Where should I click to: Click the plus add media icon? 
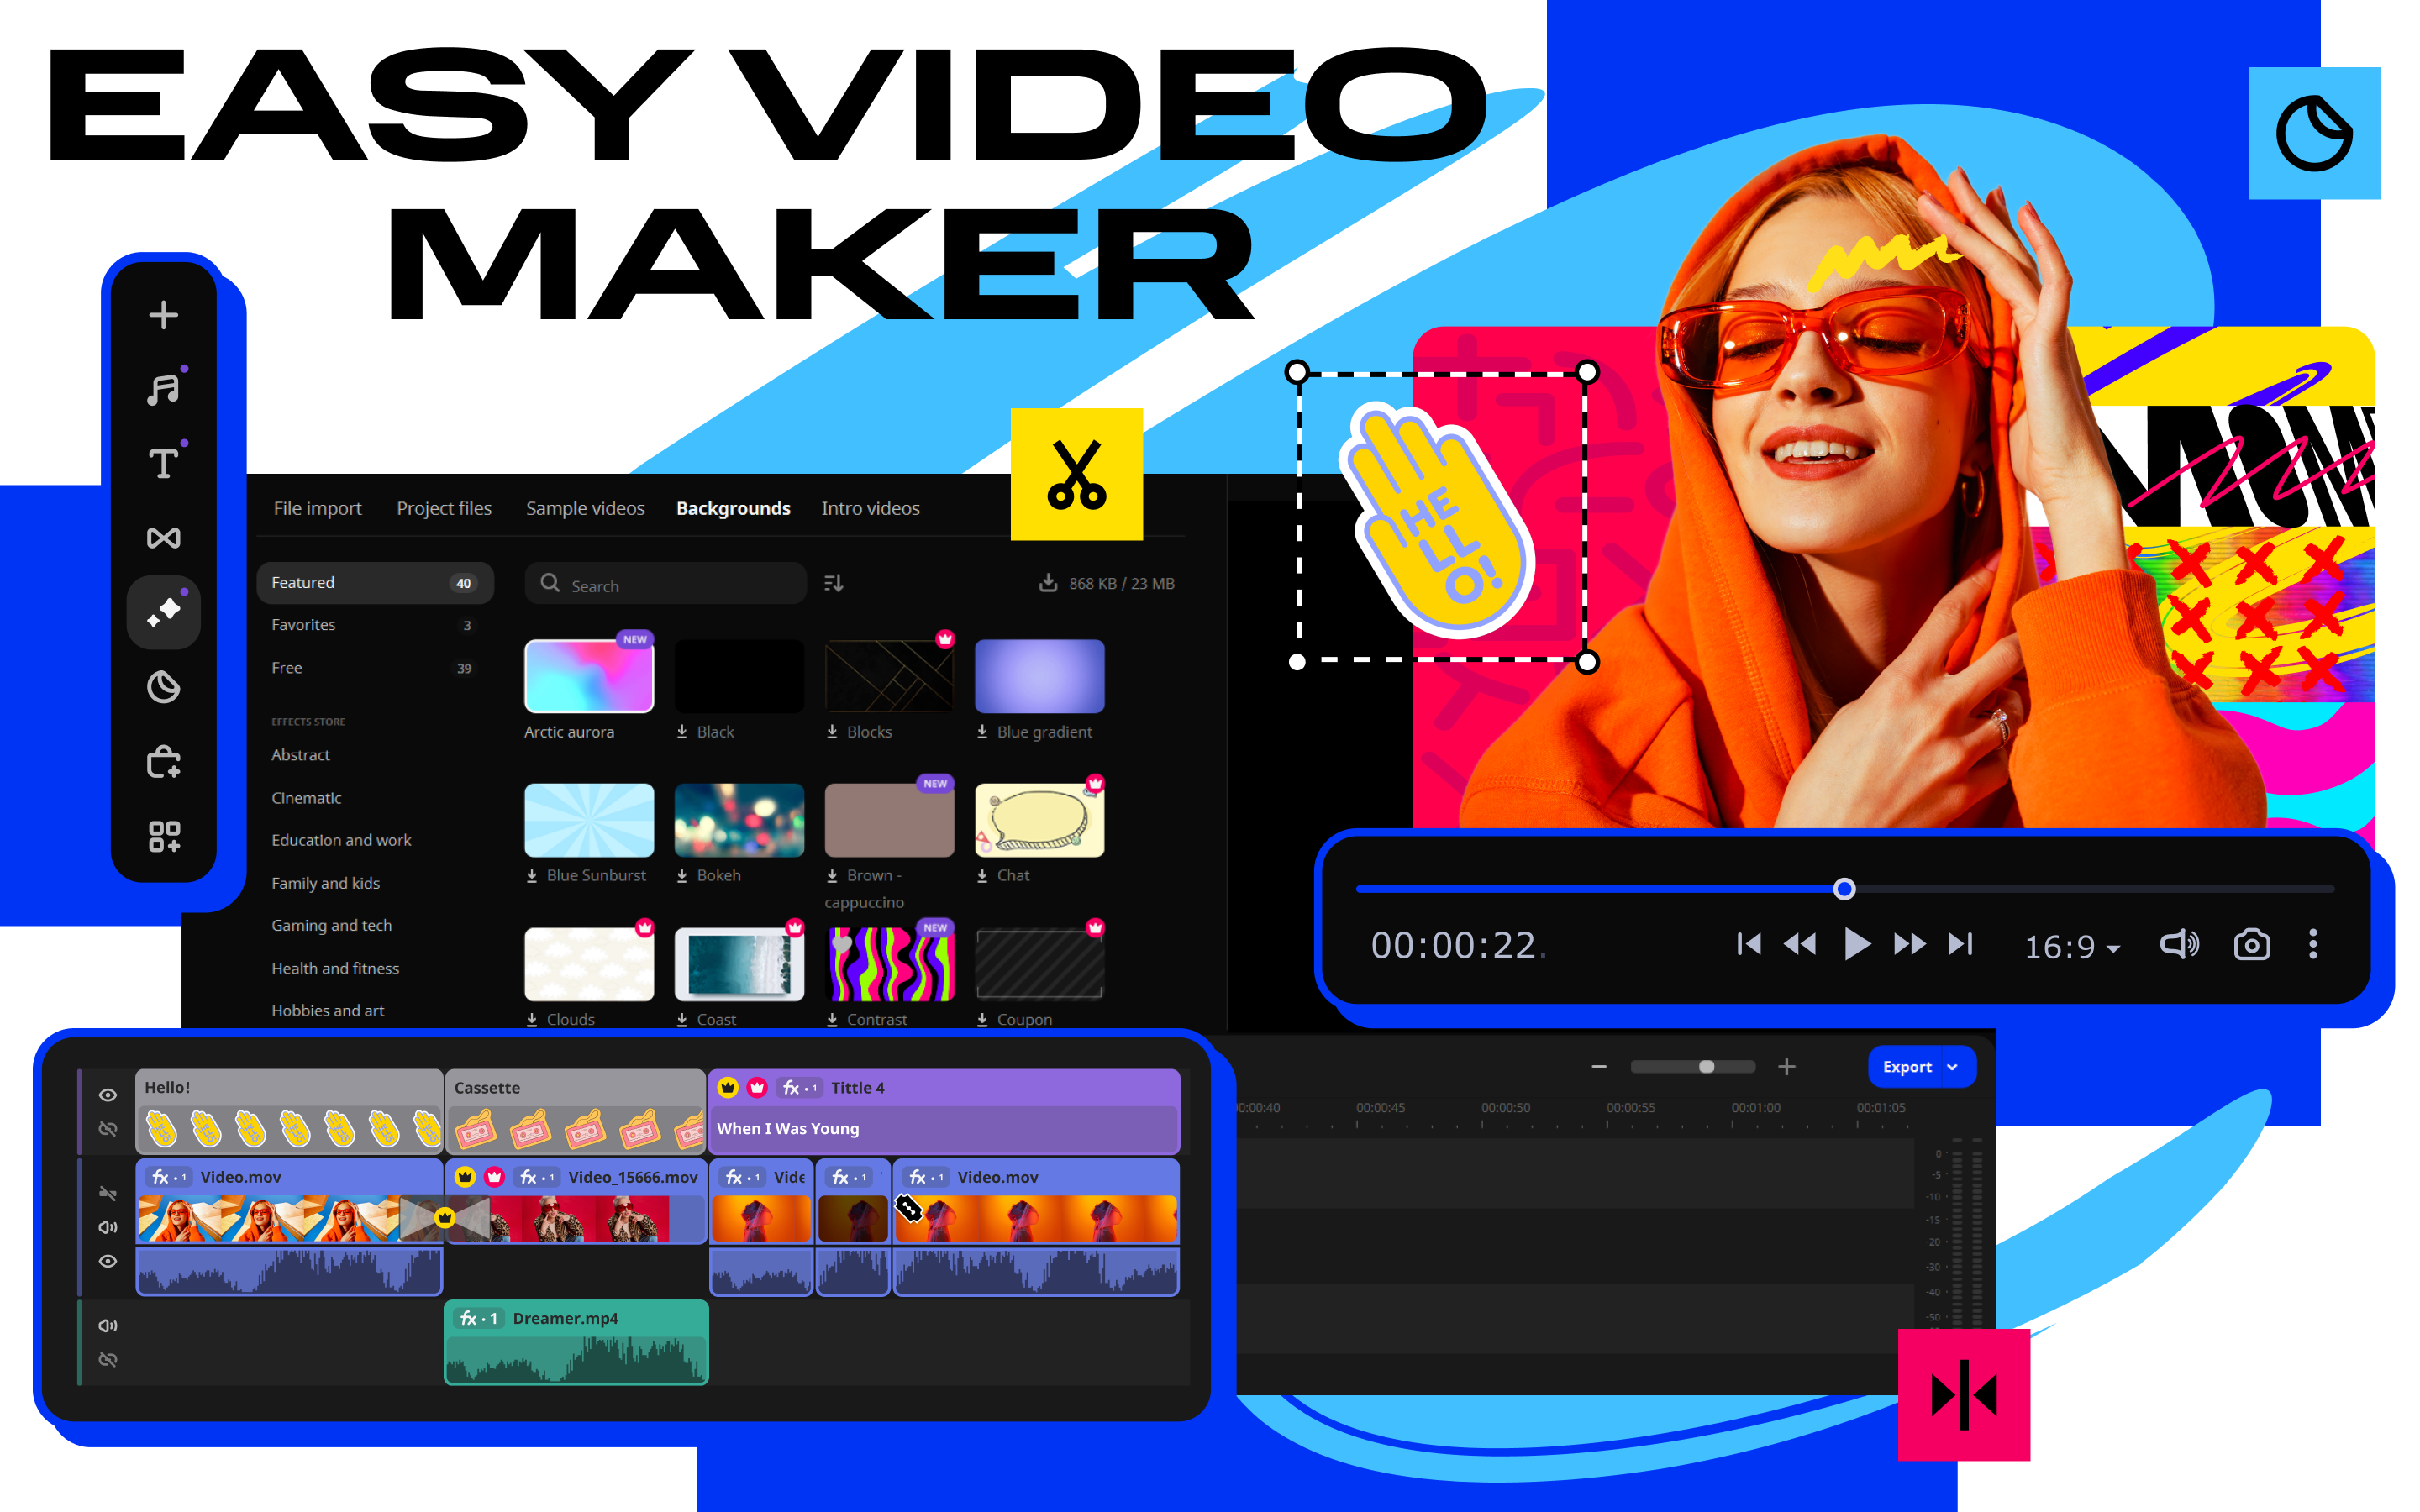(x=163, y=316)
